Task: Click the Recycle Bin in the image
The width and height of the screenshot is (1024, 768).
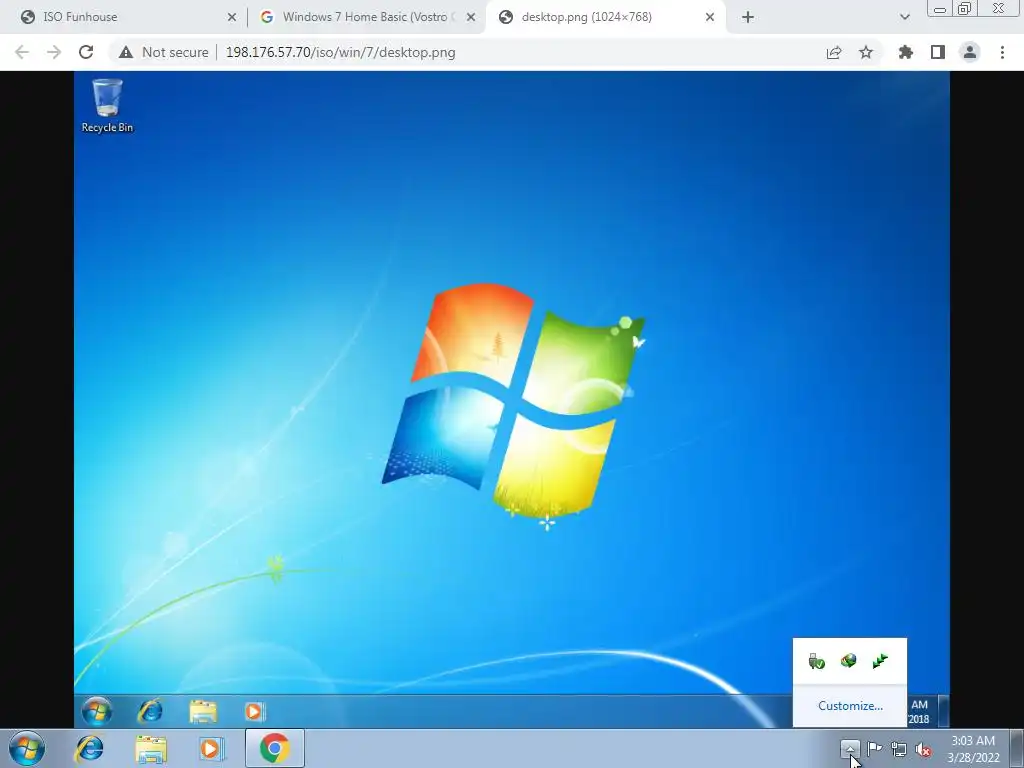Action: pyautogui.click(x=107, y=106)
